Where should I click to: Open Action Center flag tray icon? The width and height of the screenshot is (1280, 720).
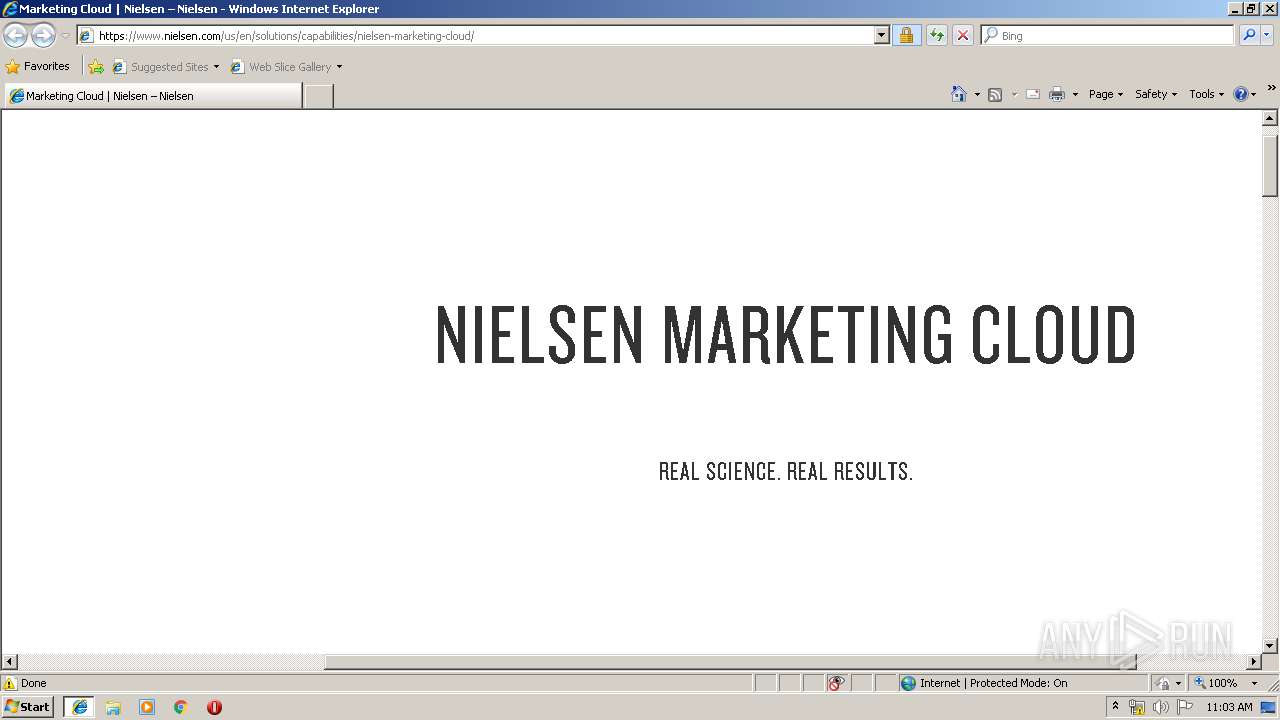point(1184,707)
